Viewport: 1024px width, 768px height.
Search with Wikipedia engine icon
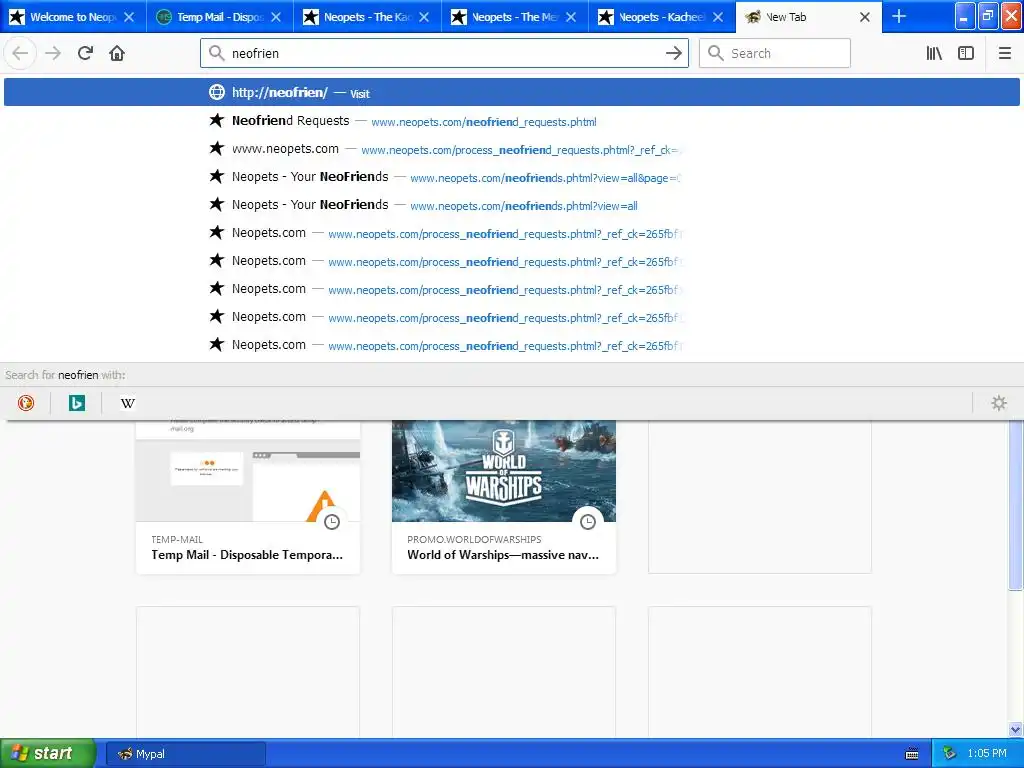point(128,403)
